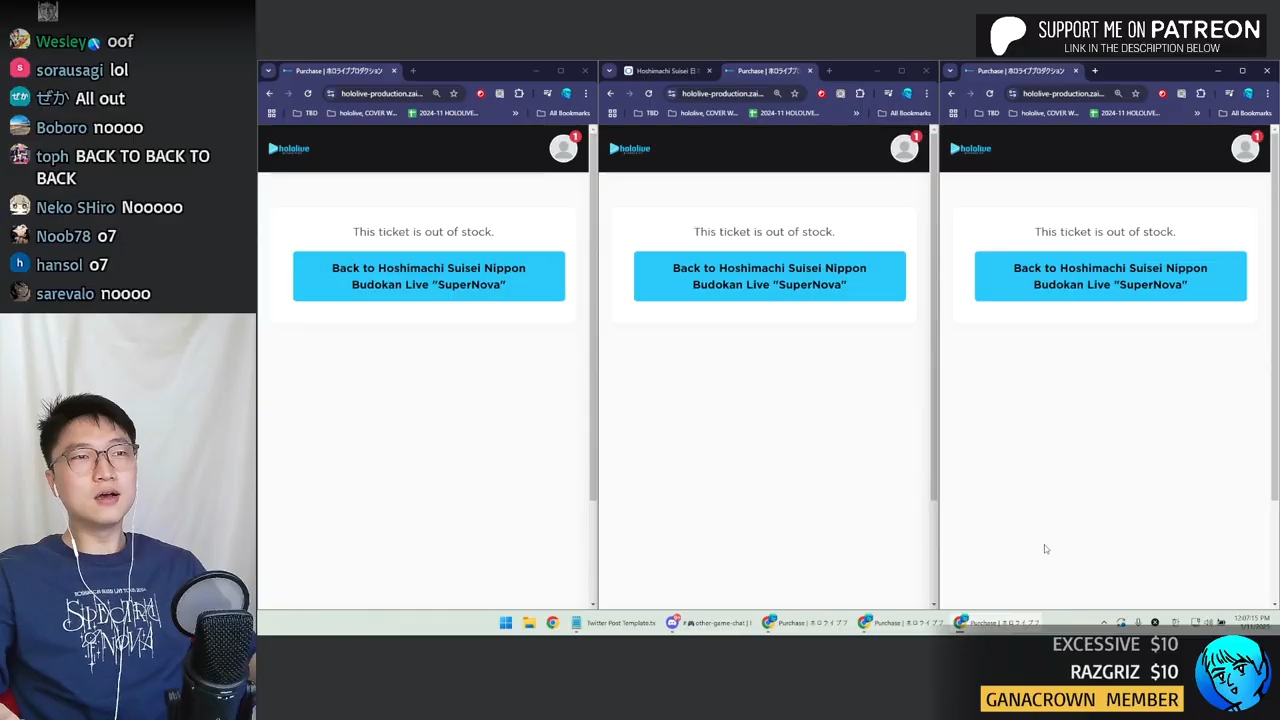This screenshot has width=1280, height=720.
Task: Open All Bookmarks folder in the right window
Action: pyautogui.click(x=1245, y=113)
